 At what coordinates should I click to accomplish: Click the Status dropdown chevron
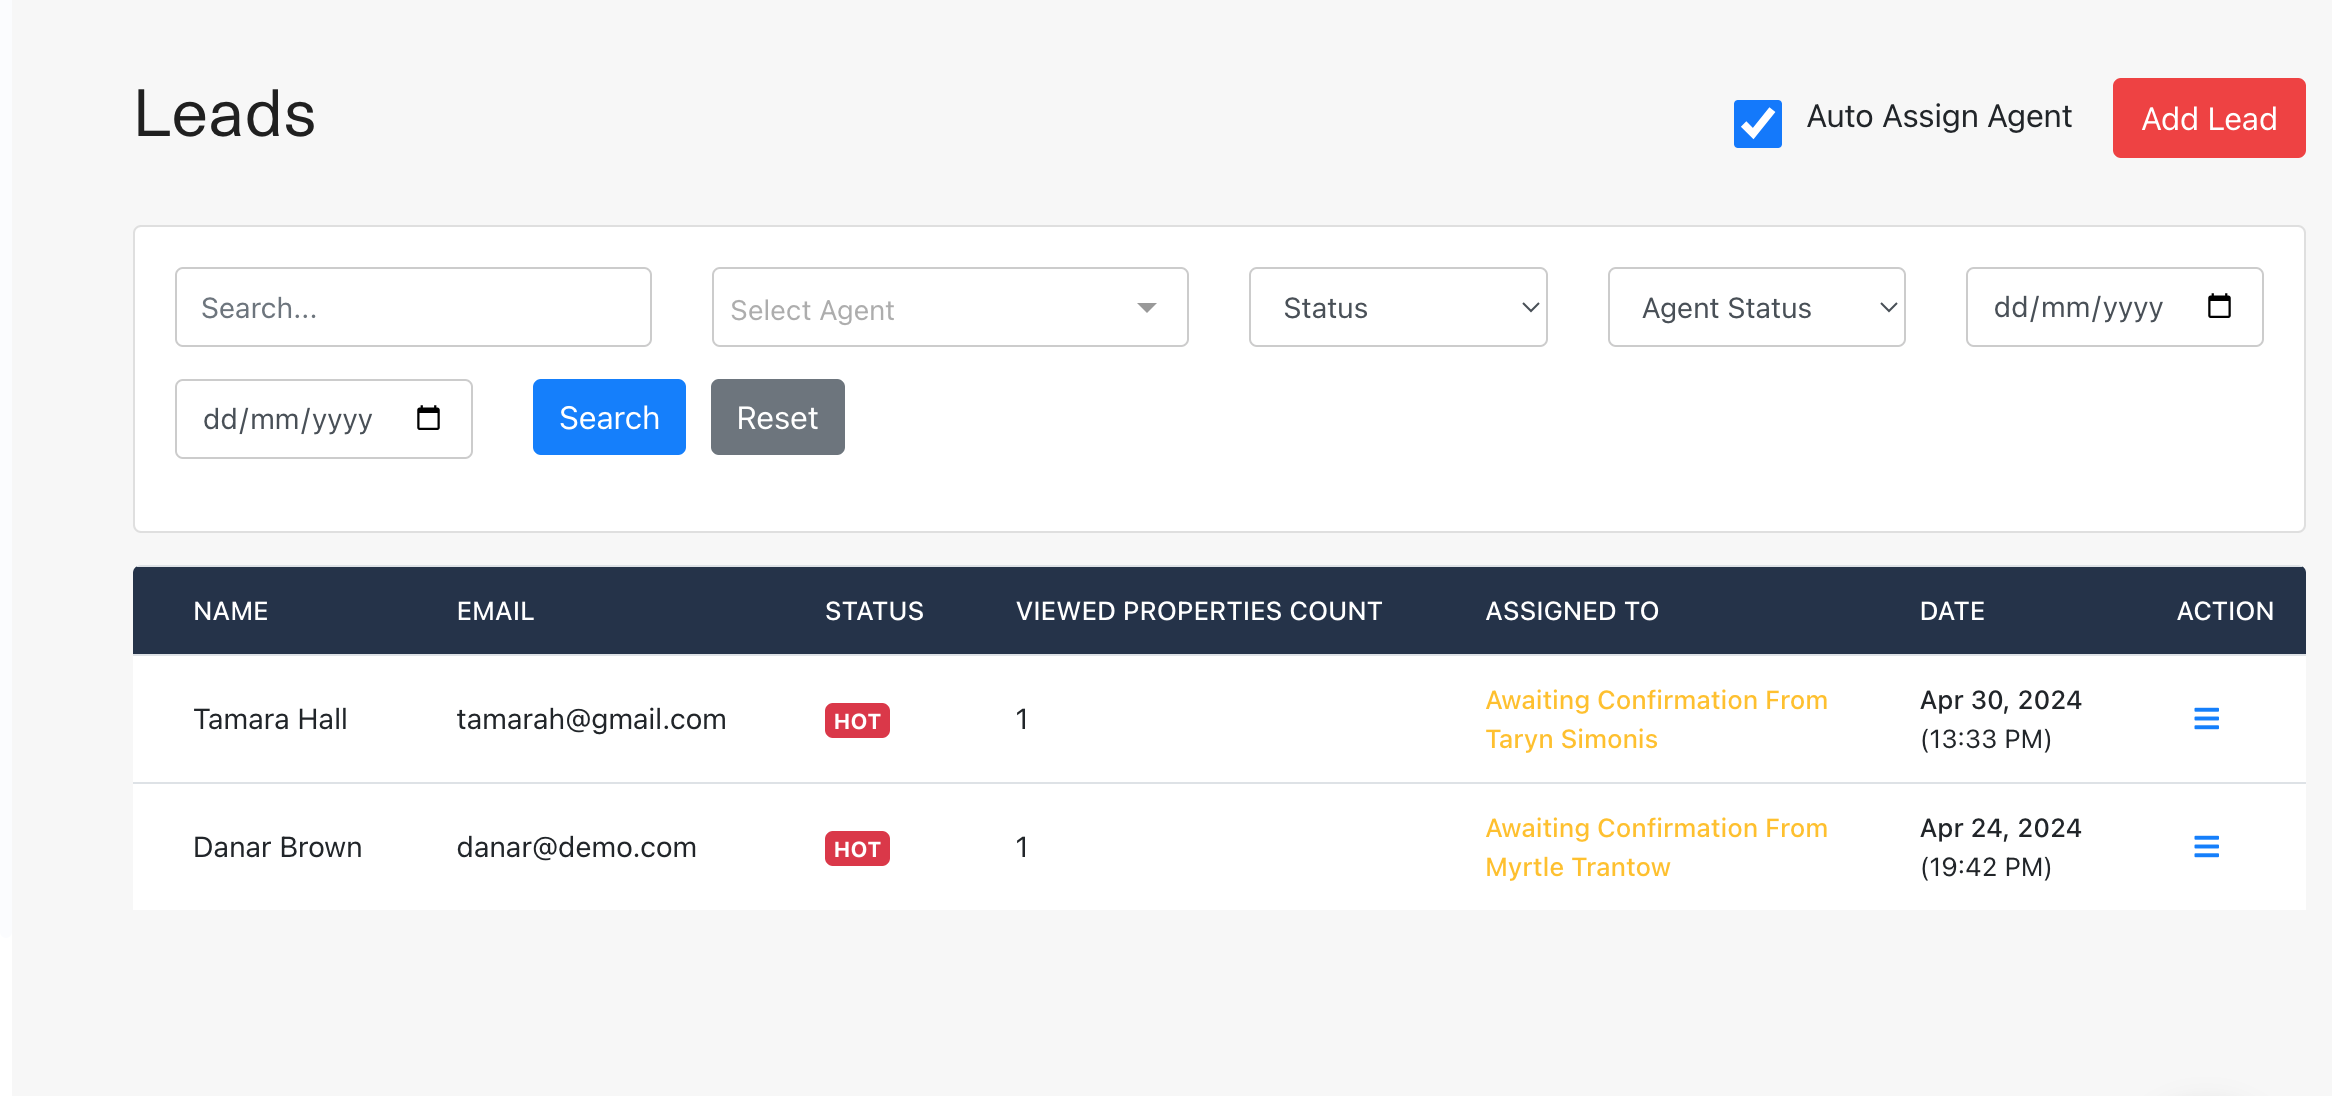(x=1528, y=307)
